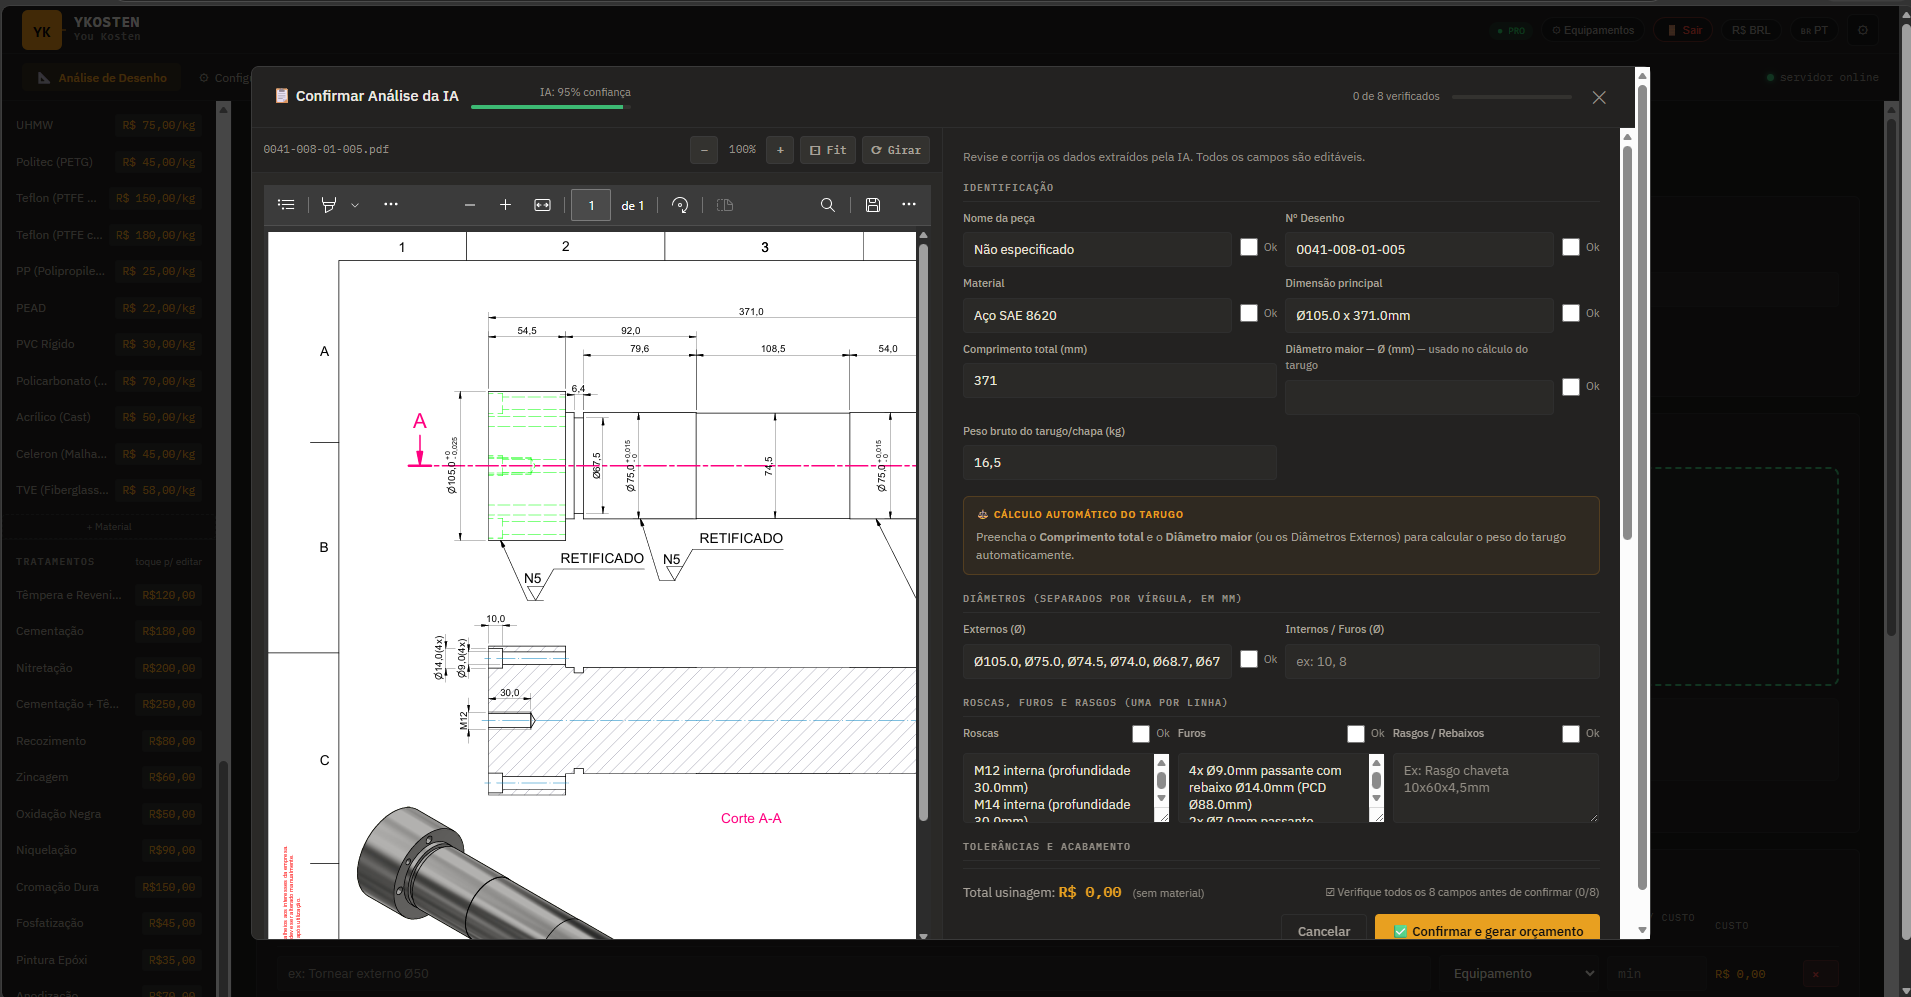Click the Girar rotate button
The height and width of the screenshot is (997, 1911).
tap(896, 150)
